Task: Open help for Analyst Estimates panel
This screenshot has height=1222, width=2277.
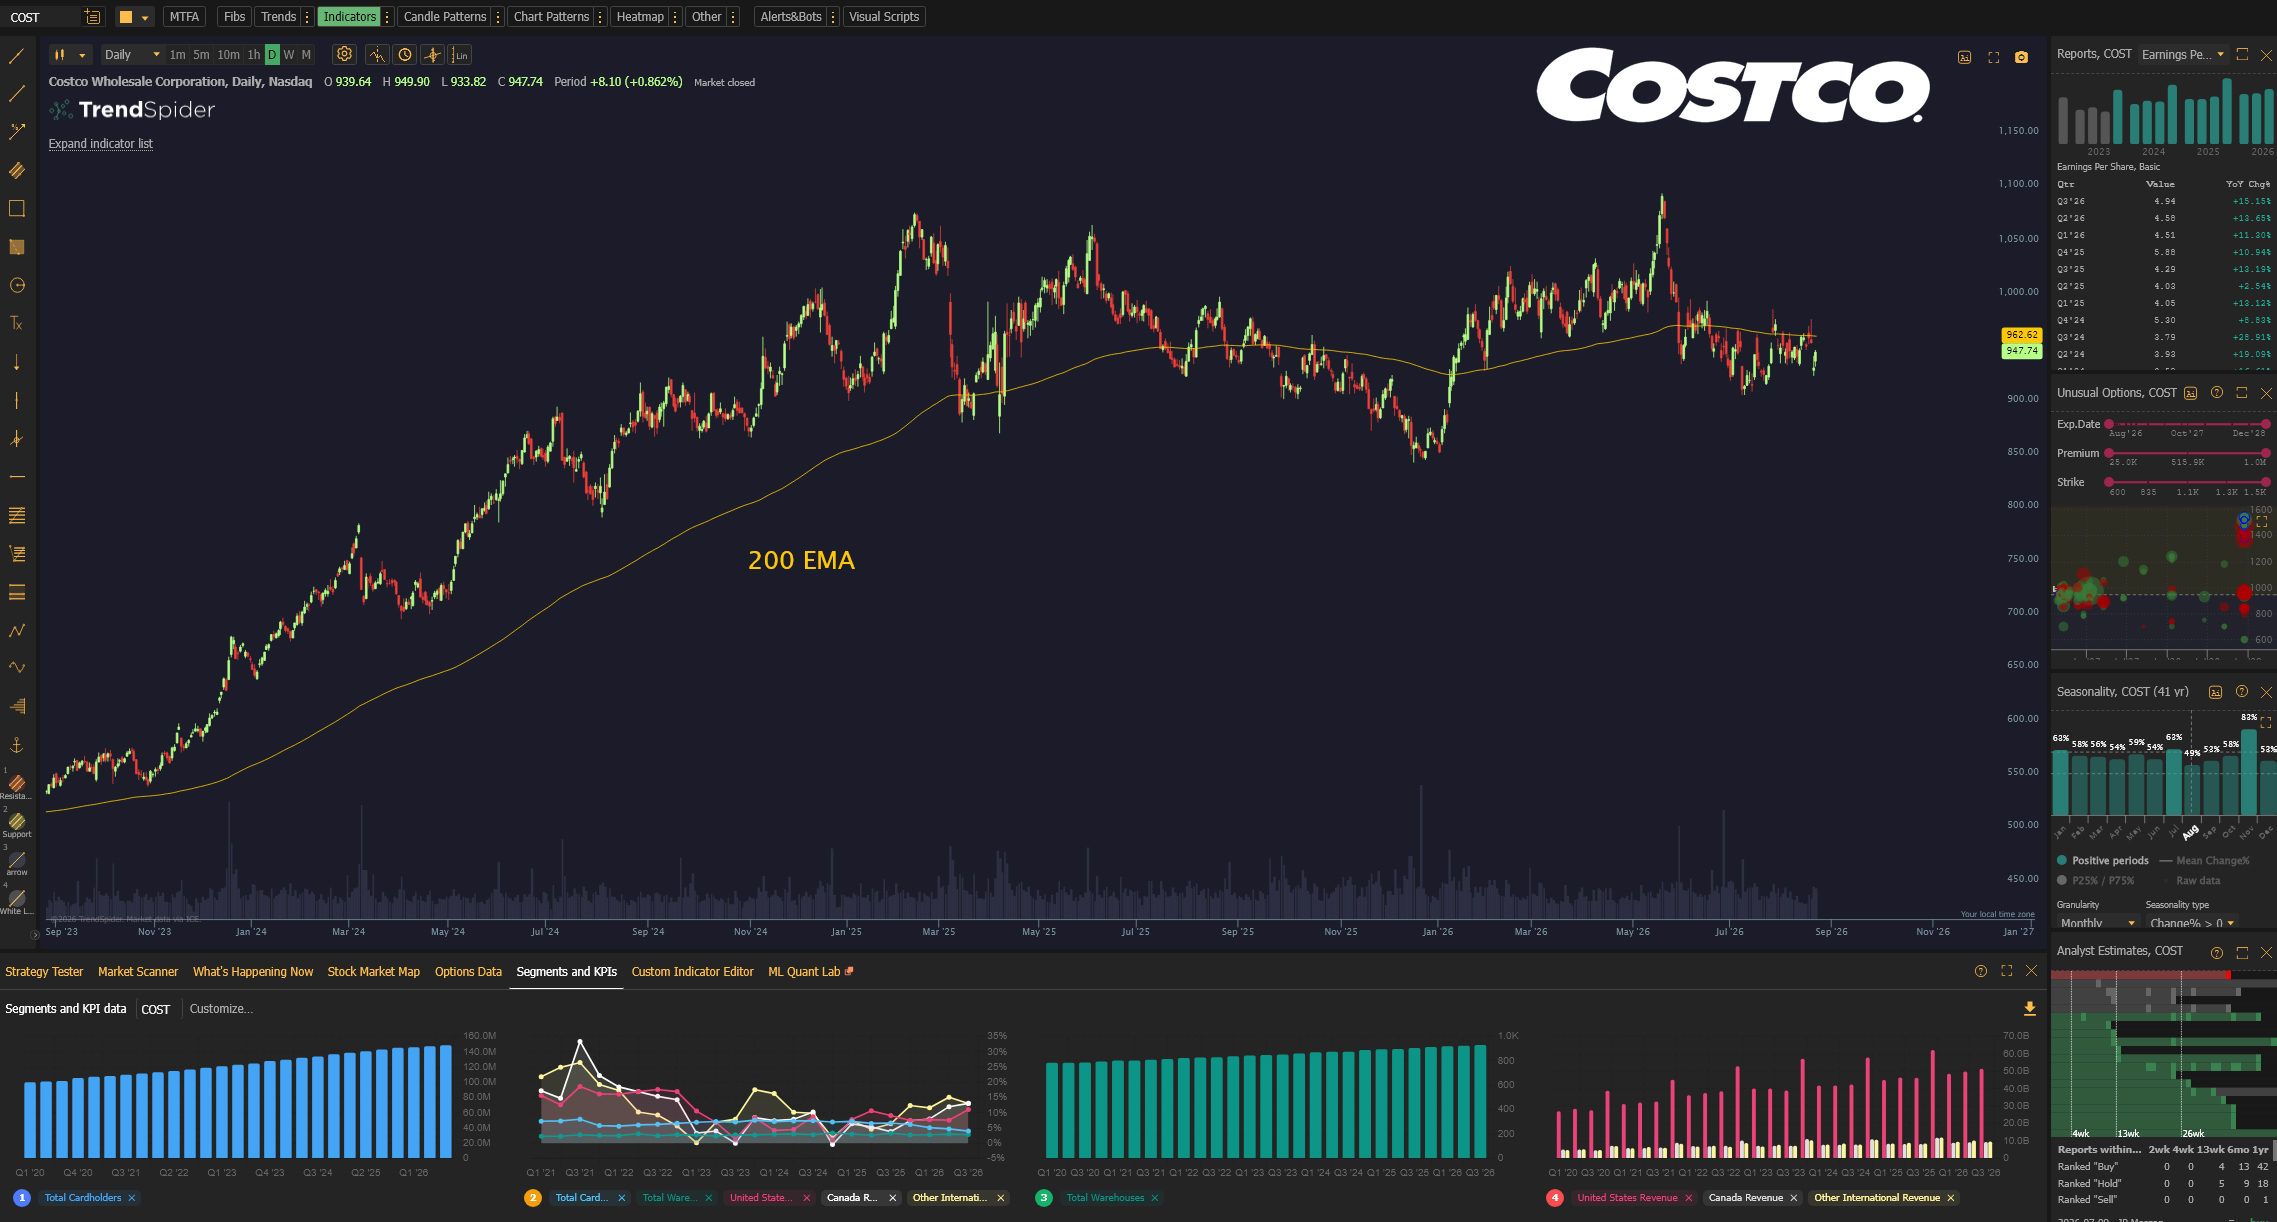Action: pos(2217,952)
